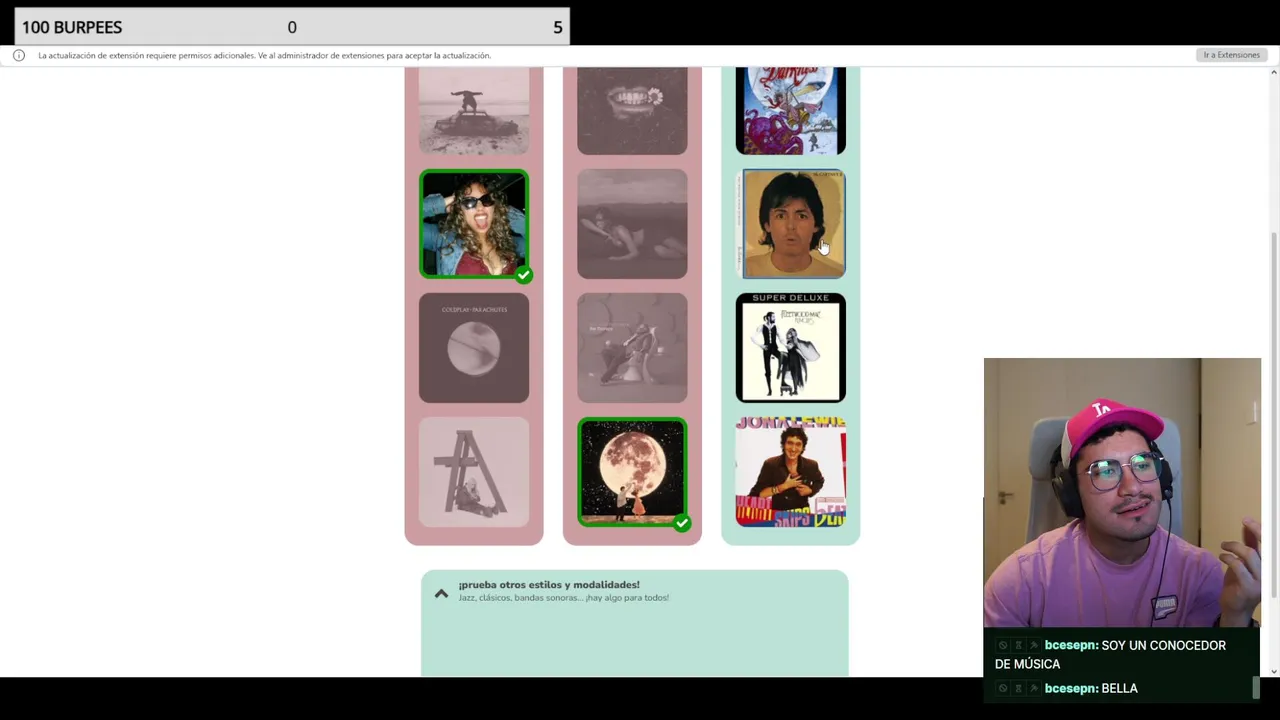This screenshot has width=1280, height=720.
Task: Select the Paul McCartney portrait album cover
Action: (x=791, y=224)
